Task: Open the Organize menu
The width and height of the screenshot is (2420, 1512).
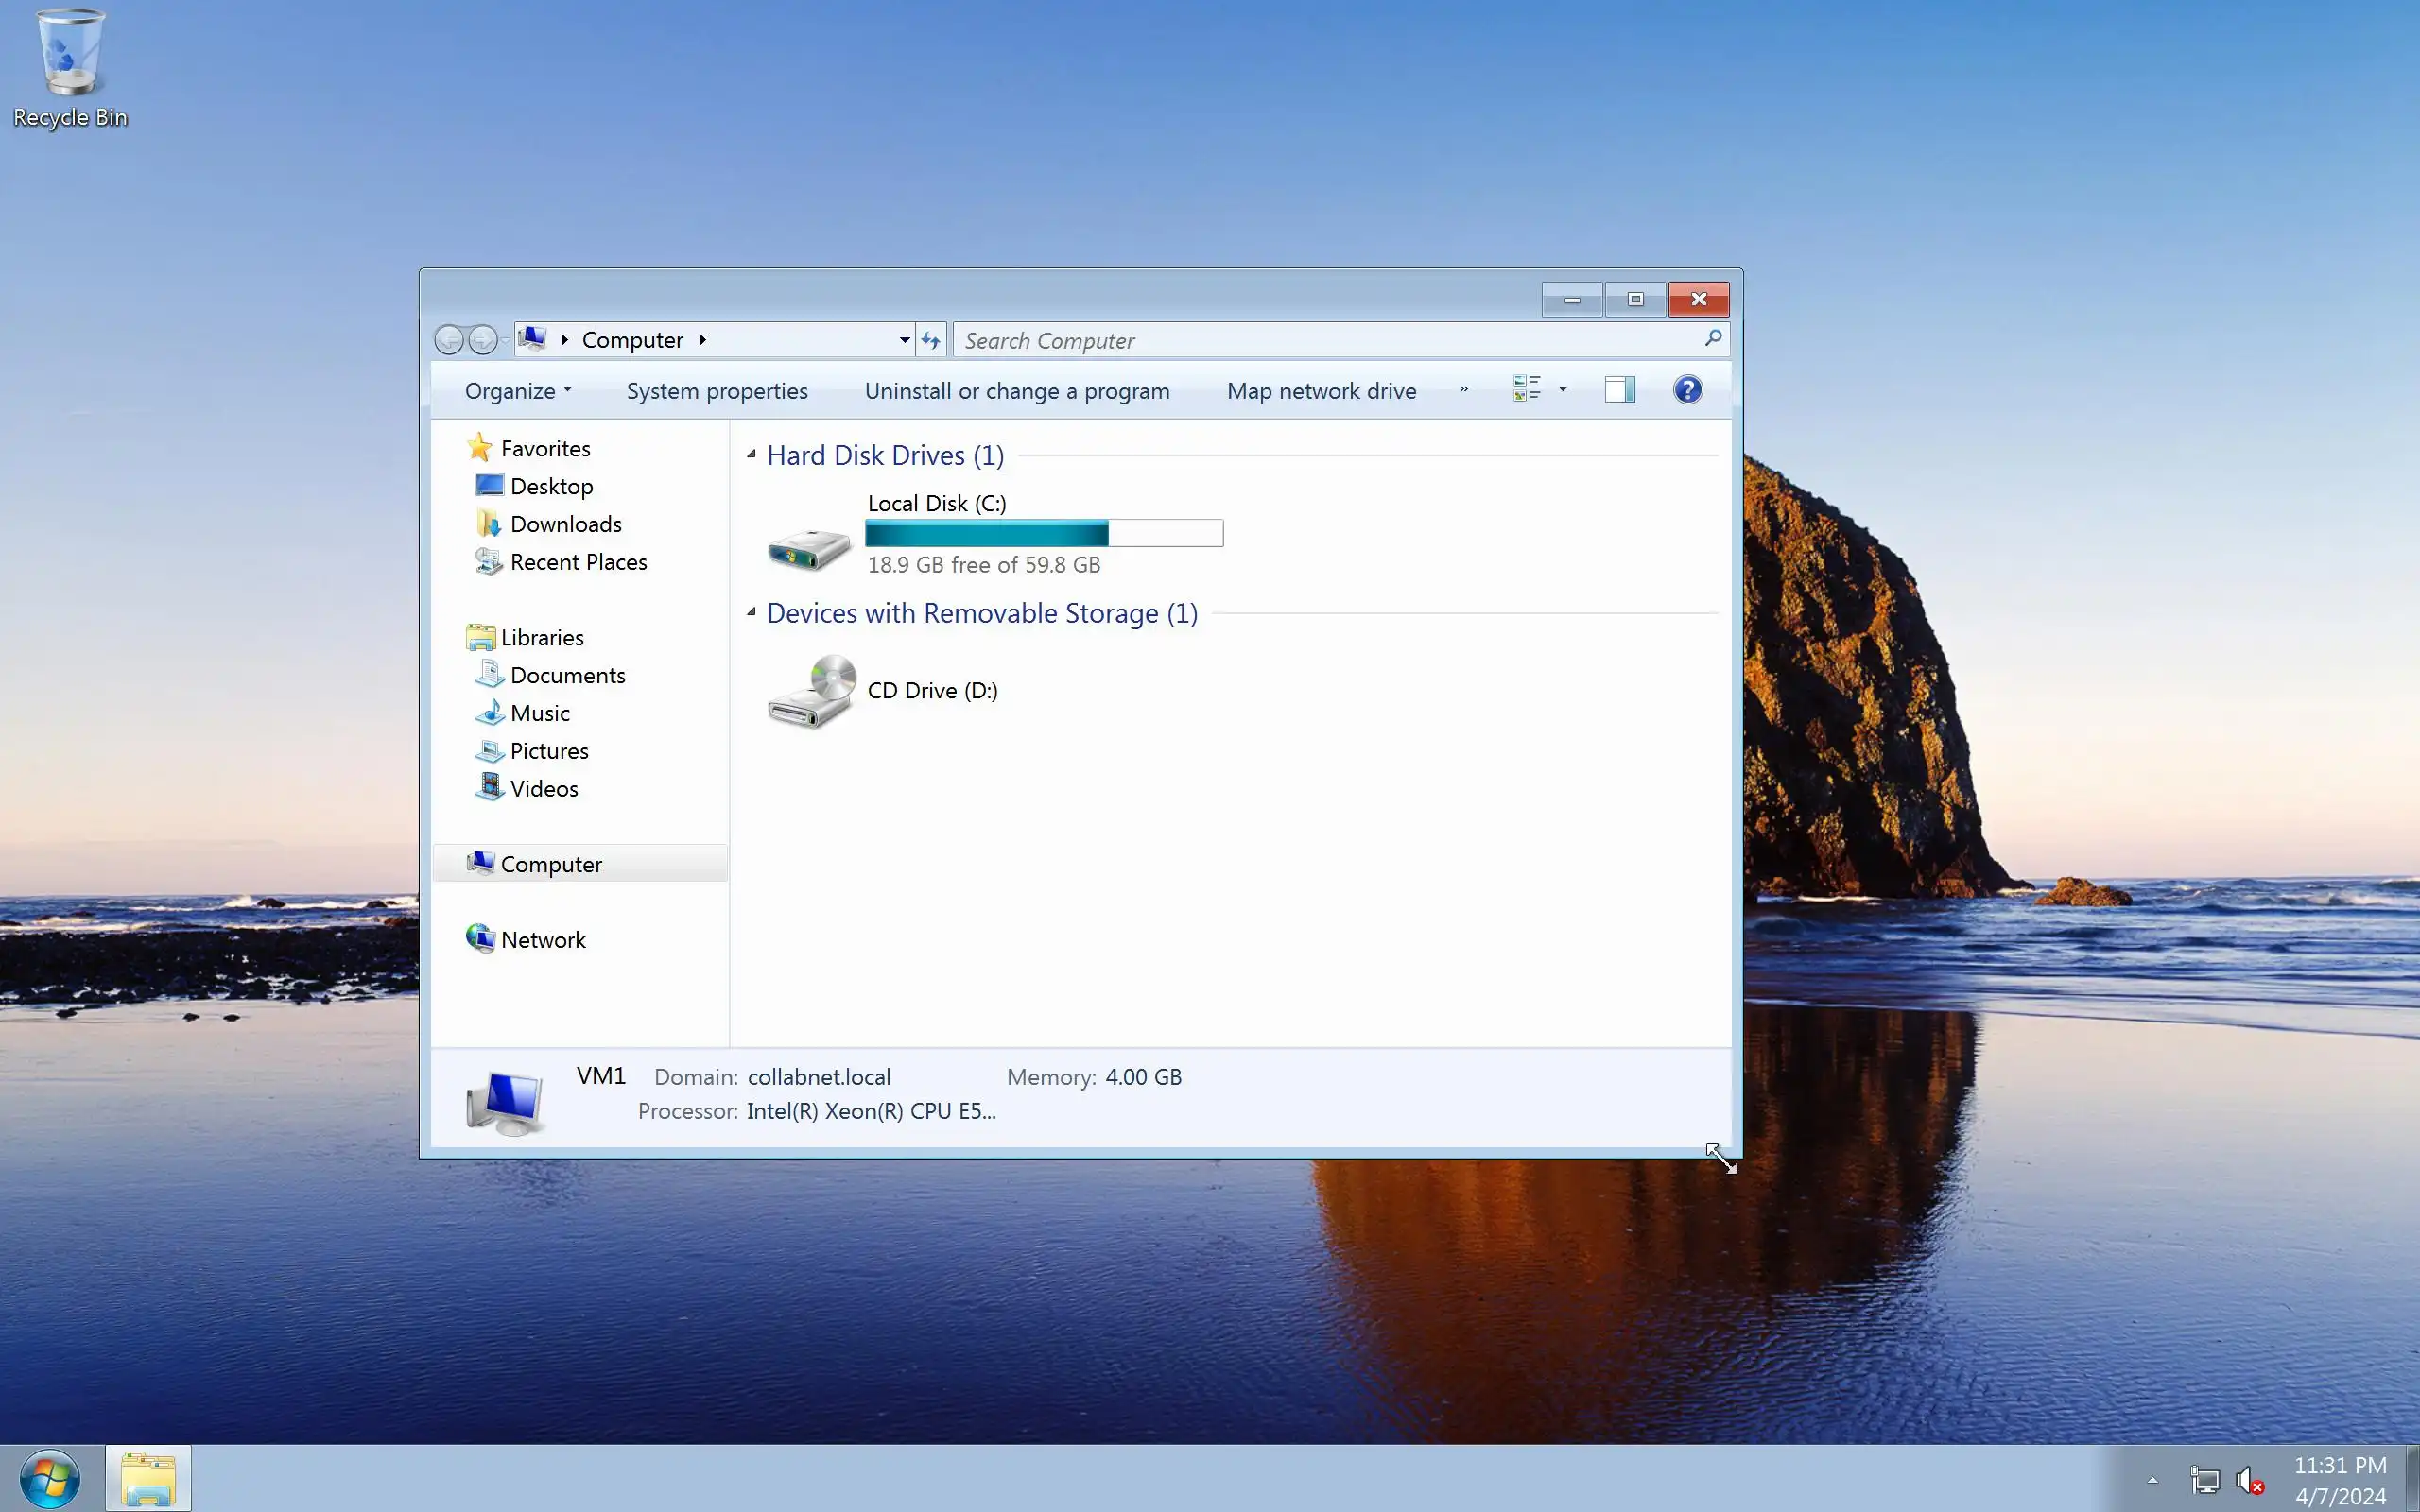Action: tap(517, 391)
